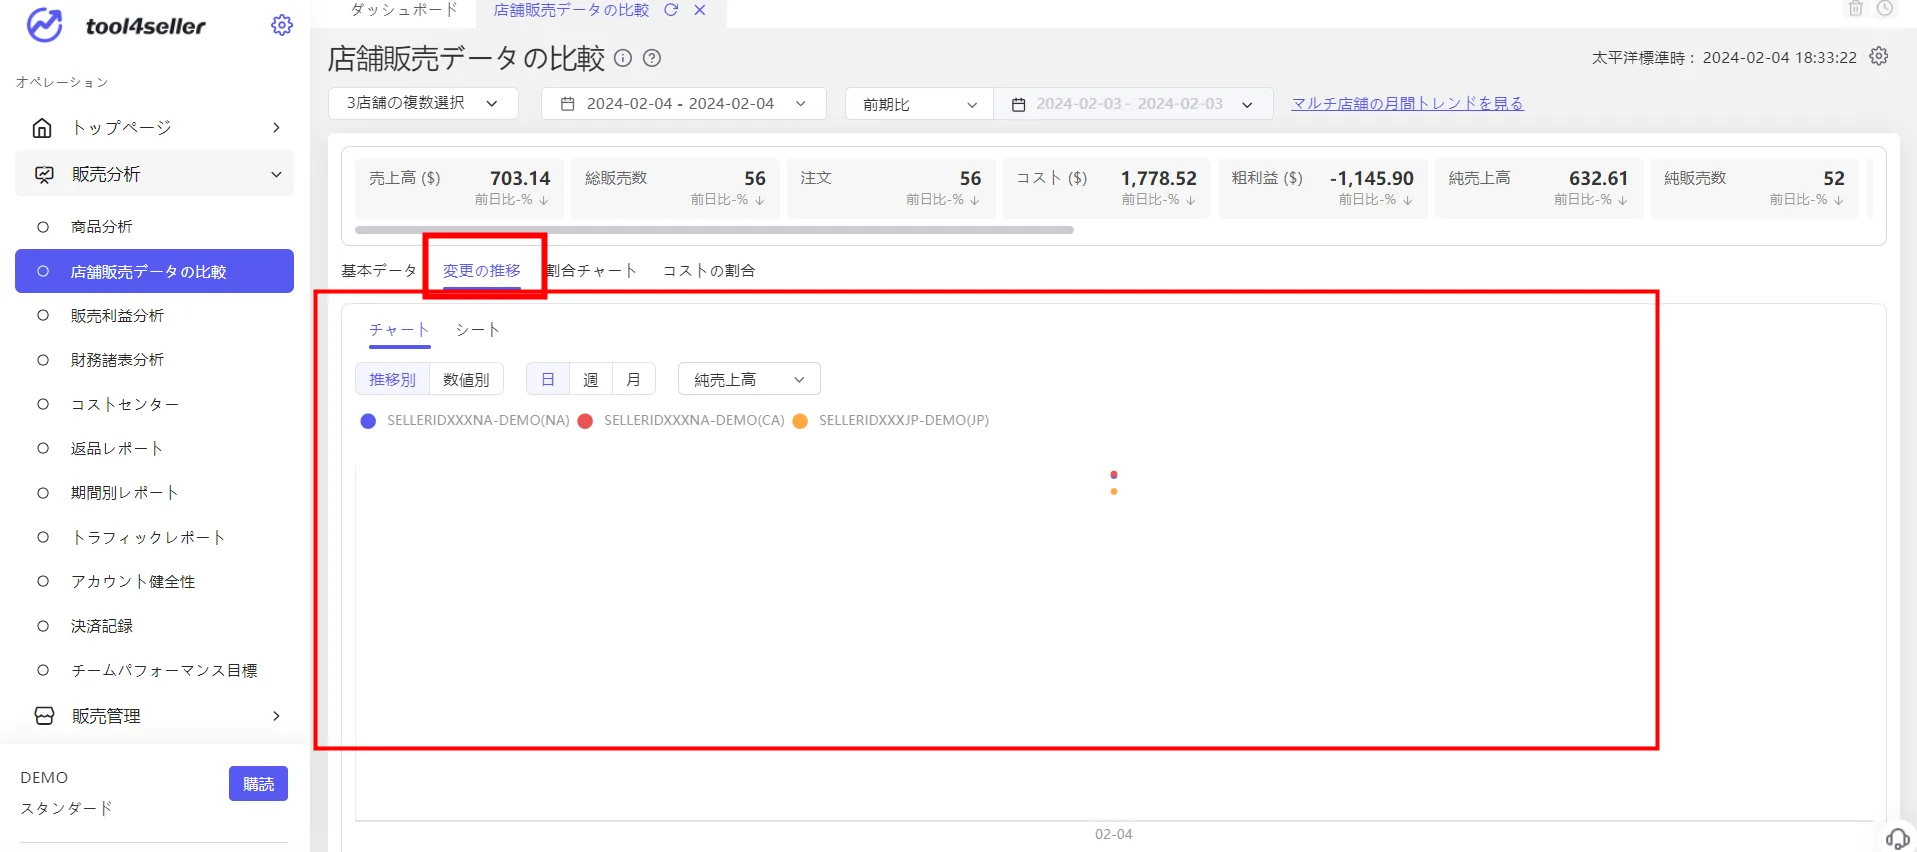Image resolution: width=1917 pixels, height=852 pixels.
Task: Click the summary cards horizontal scrollbar
Action: tap(714, 230)
